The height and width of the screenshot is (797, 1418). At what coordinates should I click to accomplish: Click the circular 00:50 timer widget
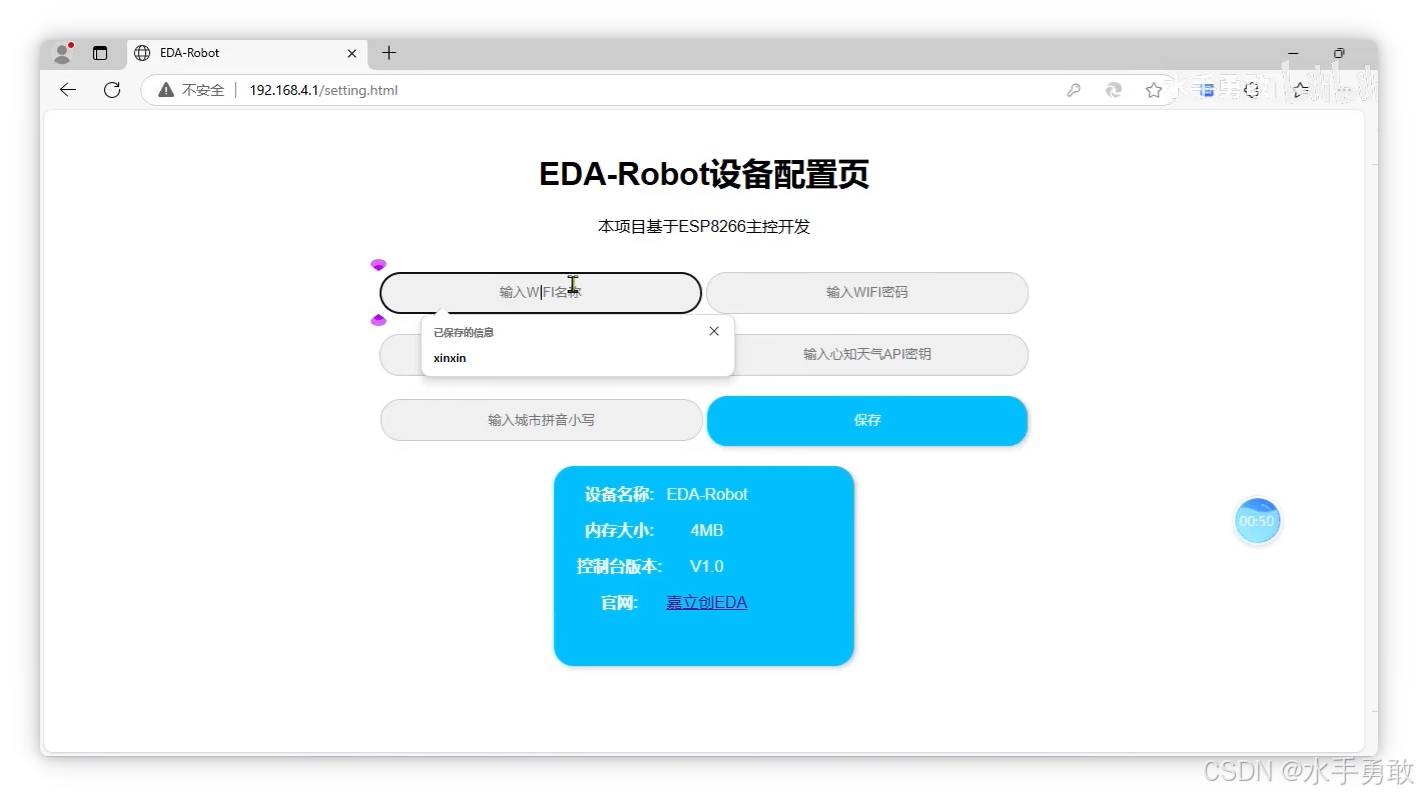click(x=1257, y=520)
